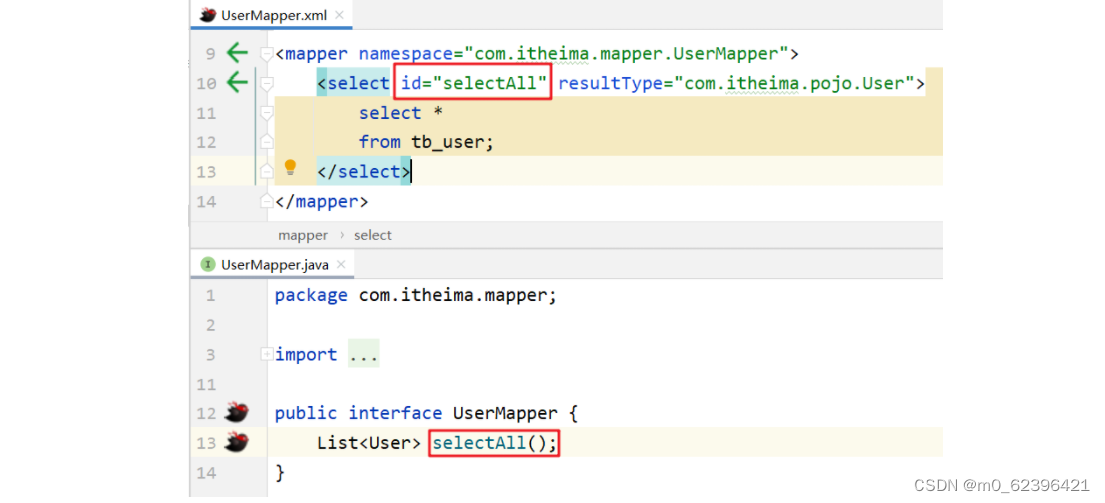Click 'package com.itheima.mapper;' line
Image resolution: width=1105 pixels, height=503 pixels.
[416, 295]
